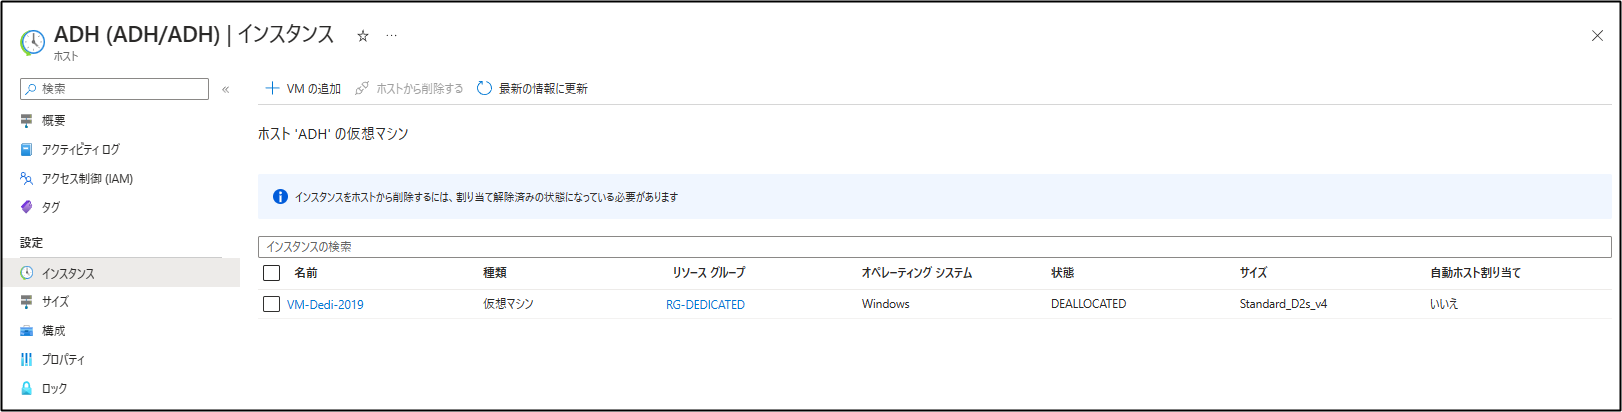Favorite this page with the star icon

363,36
